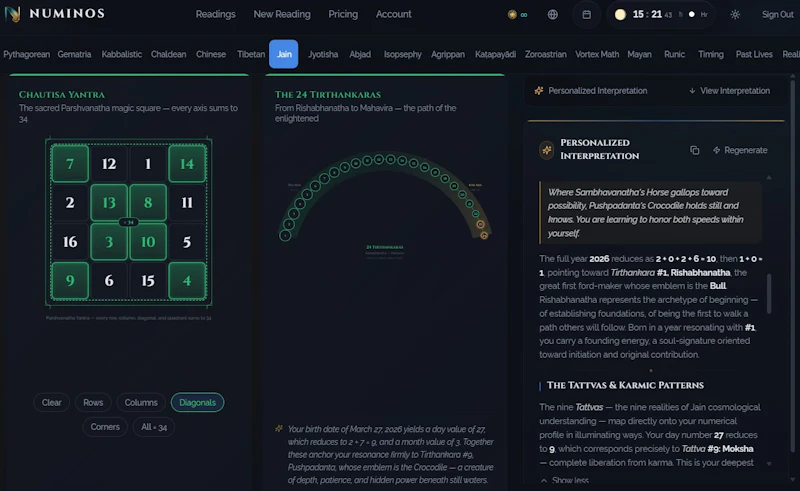The image size is (800, 491).
Task: Switch to the Jyotisha tab
Action: tap(323, 54)
